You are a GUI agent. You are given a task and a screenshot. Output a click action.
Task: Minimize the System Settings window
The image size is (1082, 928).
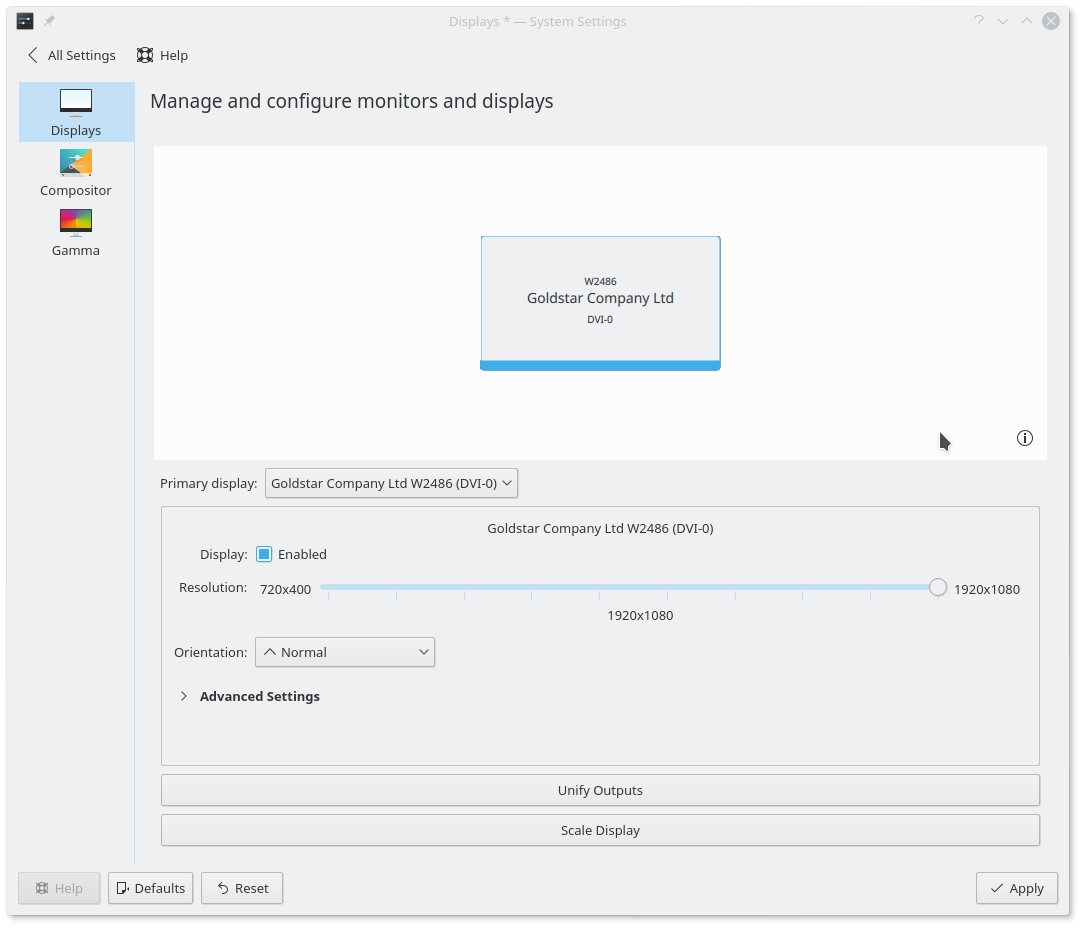pyautogui.click(x=1003, y=21)
